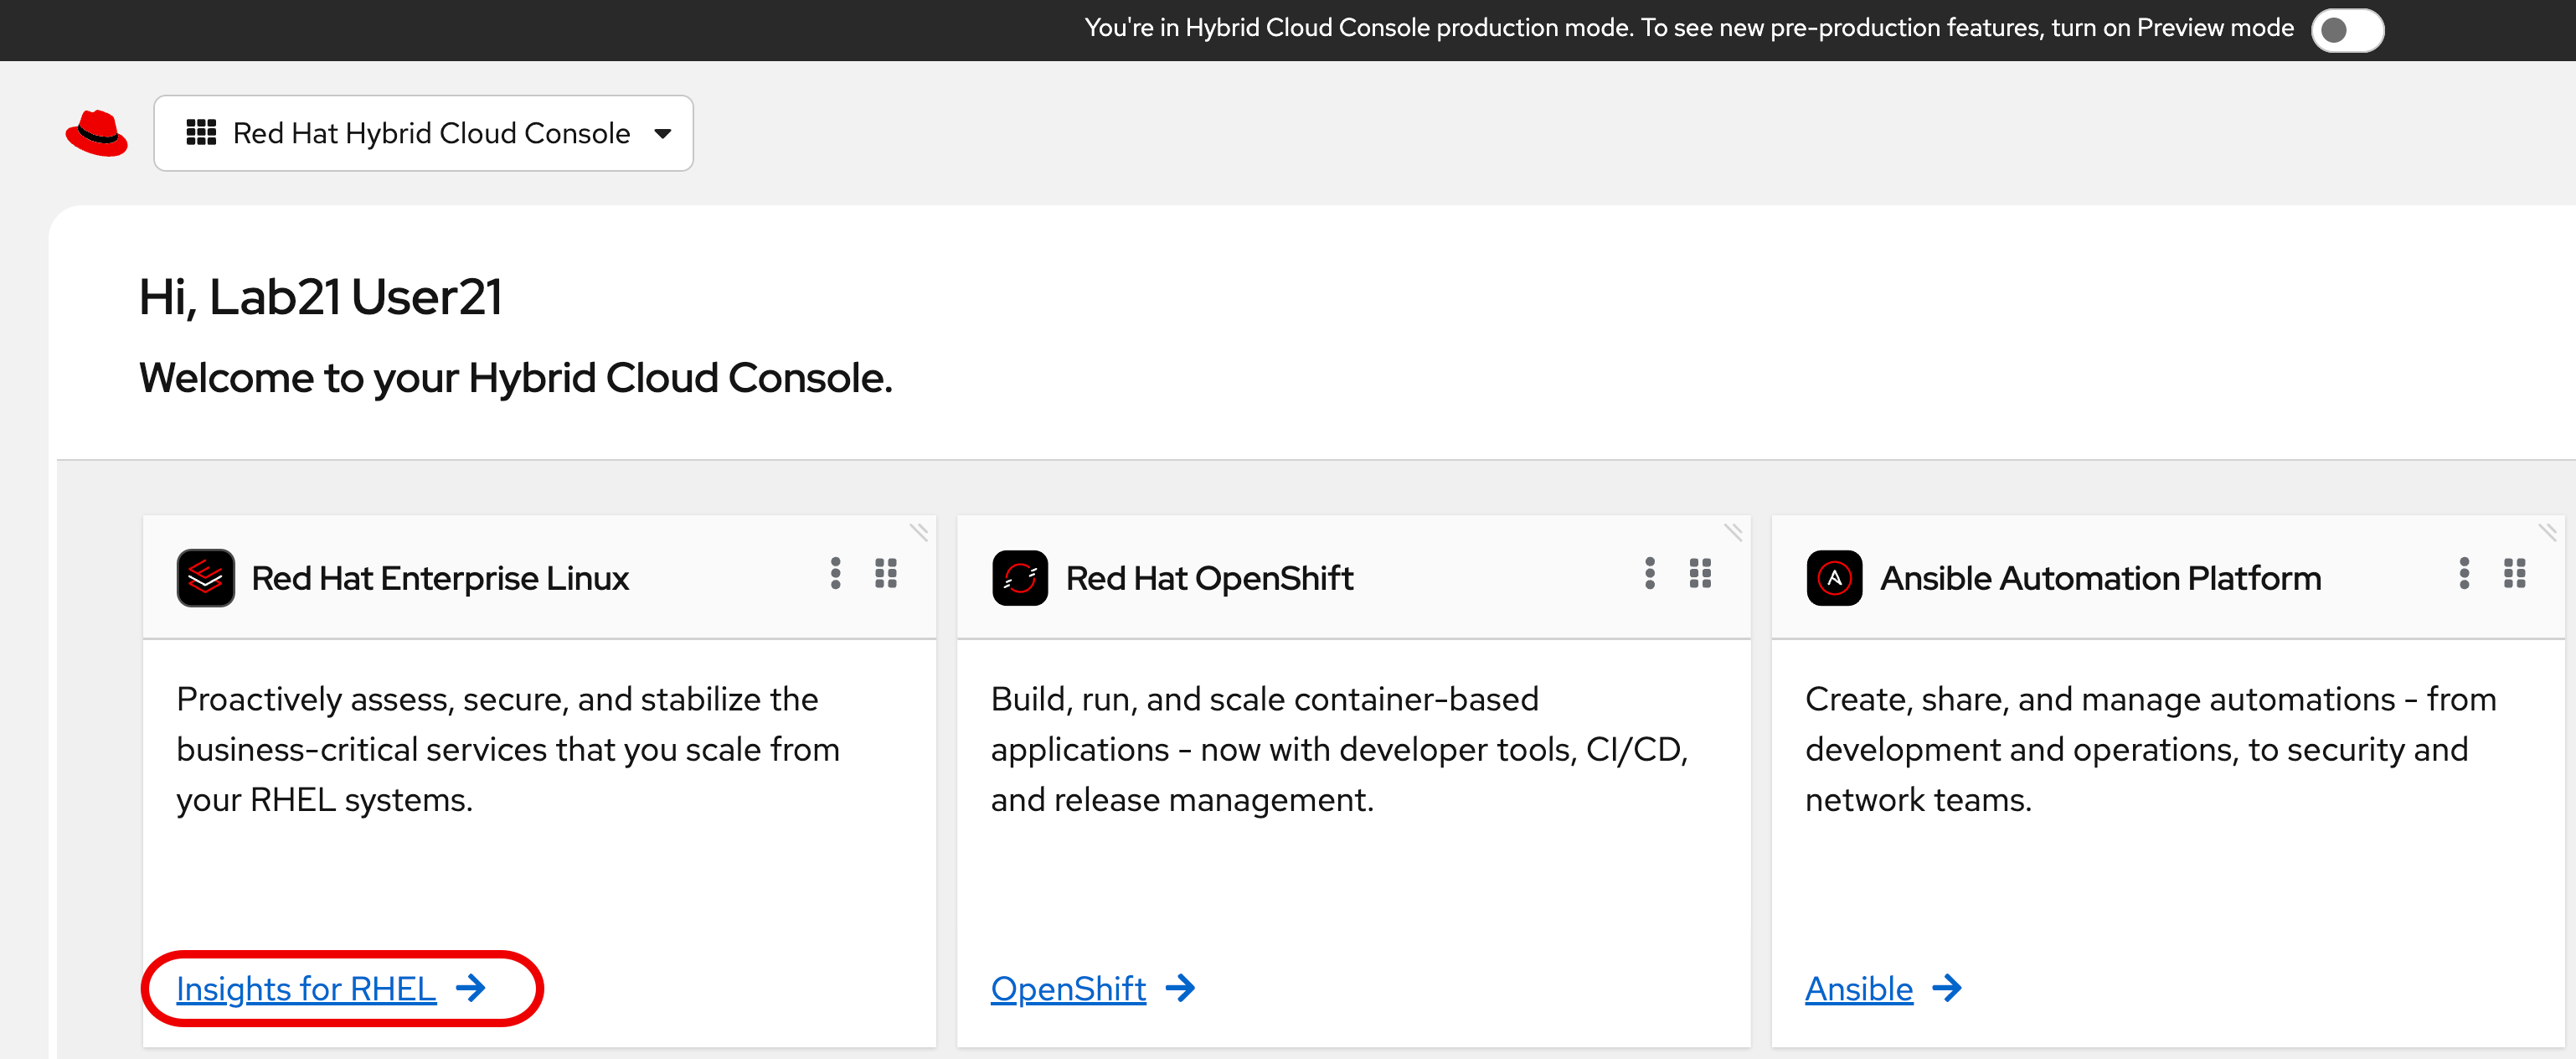Image resolution: width=2576 pixels, height=1059 pixels.
Task: Click drag grip icon on OpenShift card
Action: point(1700,574)
